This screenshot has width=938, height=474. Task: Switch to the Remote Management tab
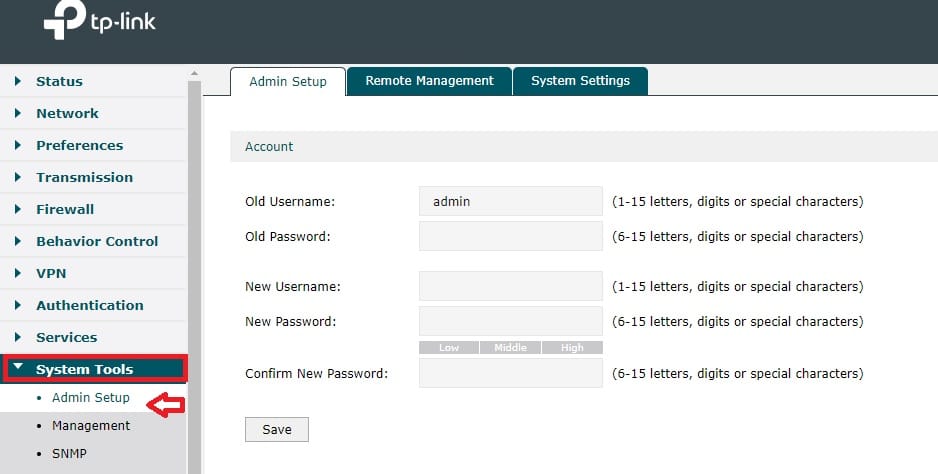(x=429, y=81)
